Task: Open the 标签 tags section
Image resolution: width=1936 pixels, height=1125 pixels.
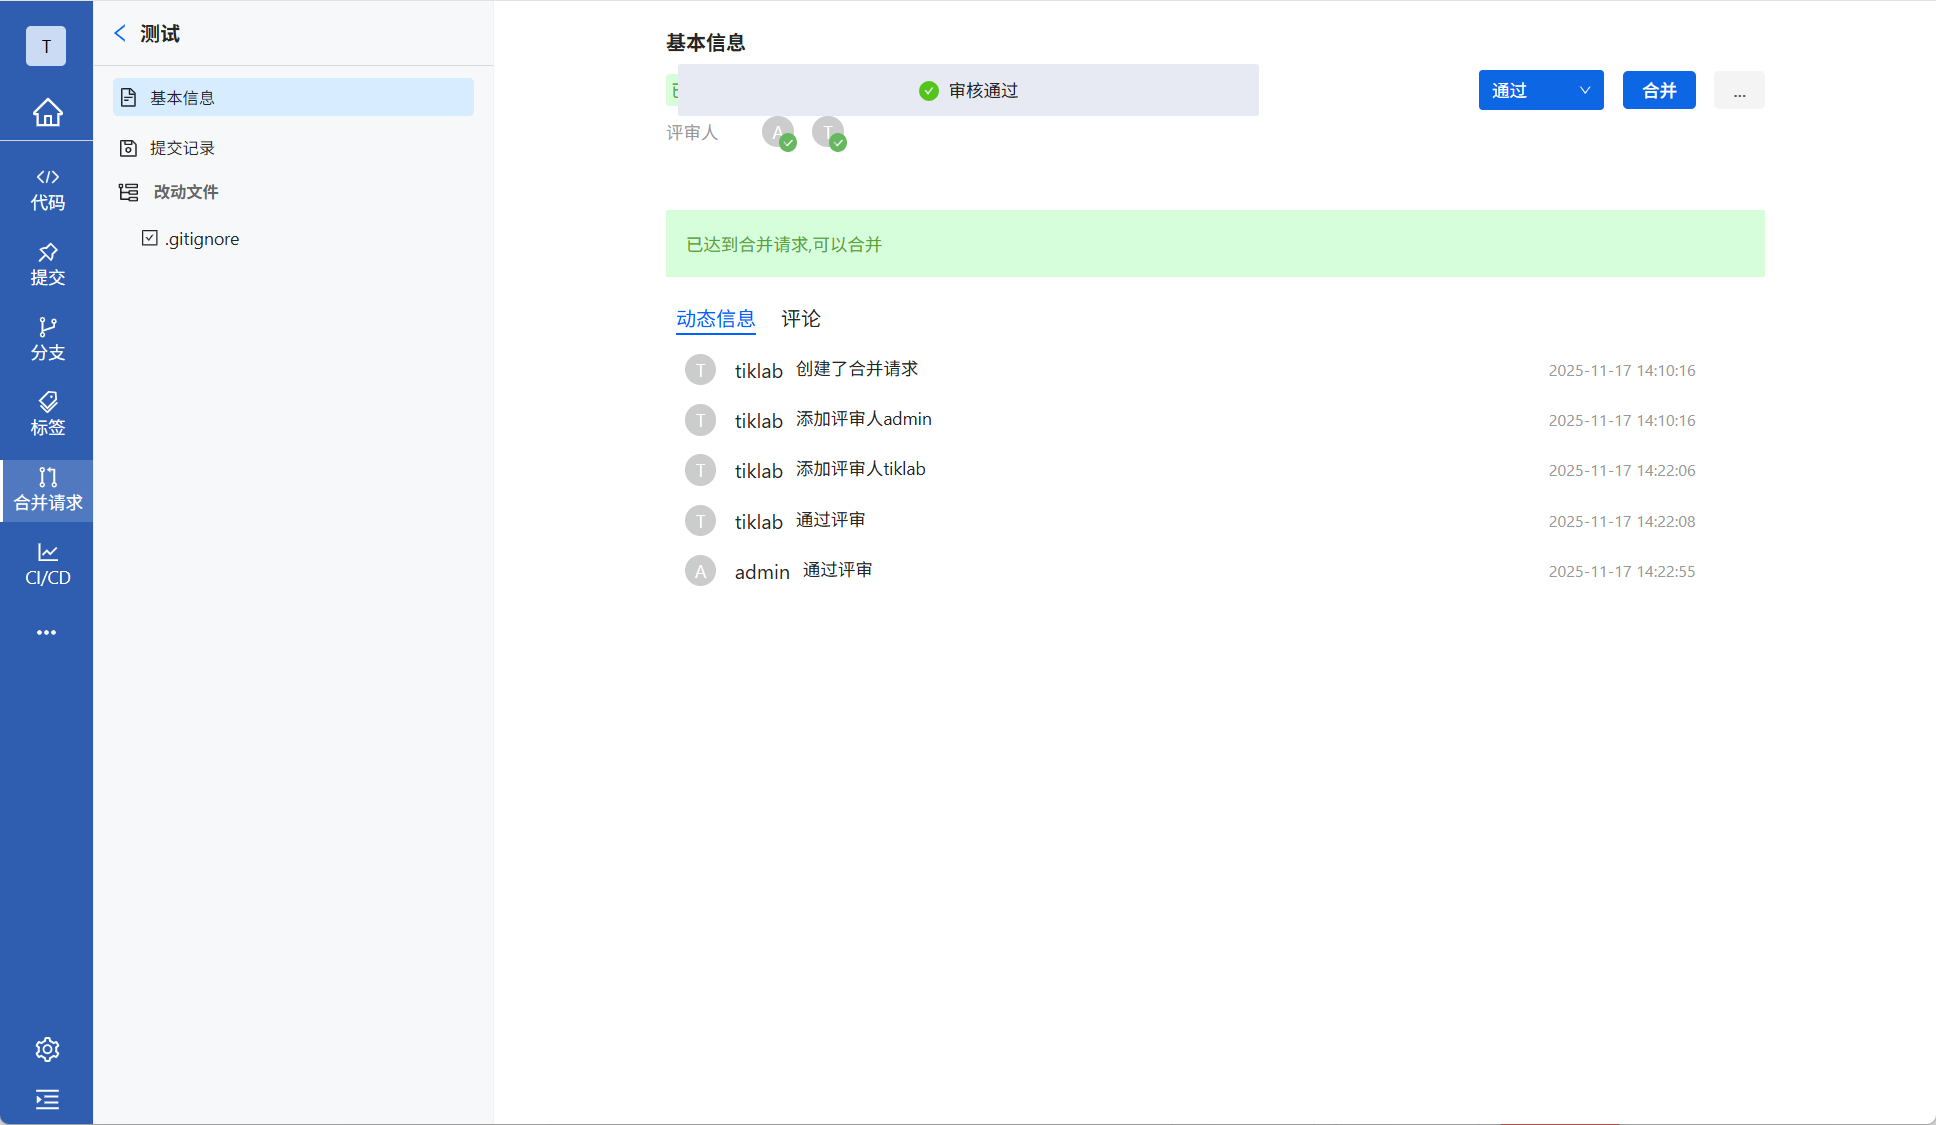Action: (x=47, y=414)
